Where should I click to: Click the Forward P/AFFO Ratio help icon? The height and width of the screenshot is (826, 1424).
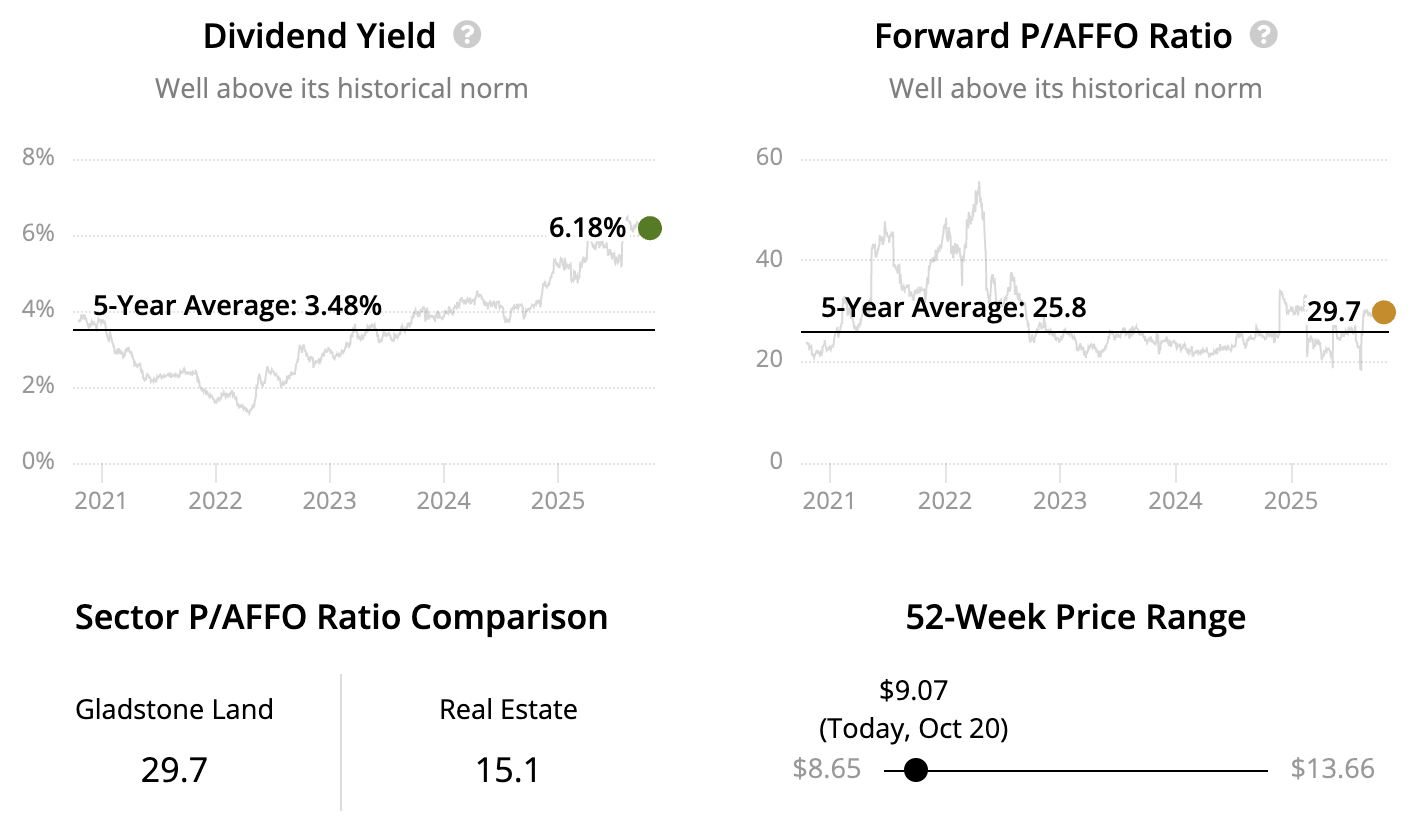click(1265, 36)
